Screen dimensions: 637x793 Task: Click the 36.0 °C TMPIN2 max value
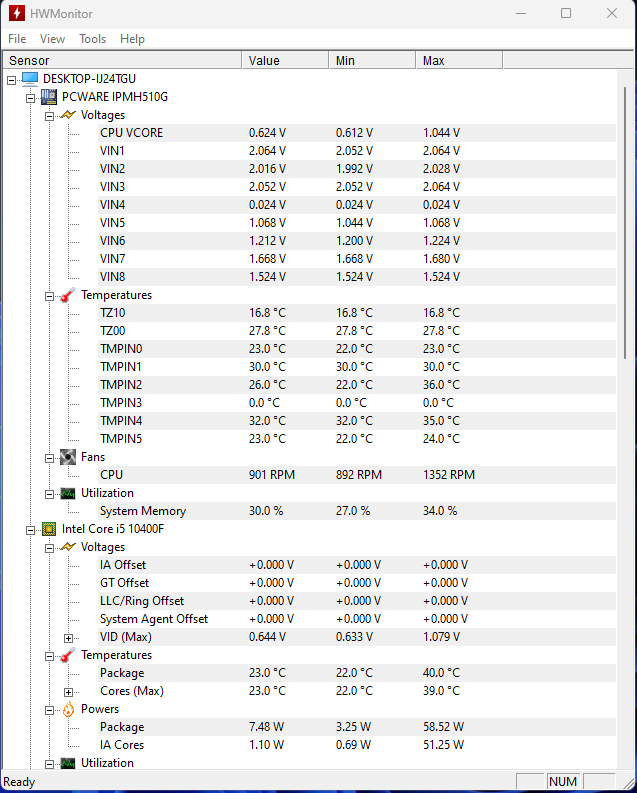click(x=441, y=385)
